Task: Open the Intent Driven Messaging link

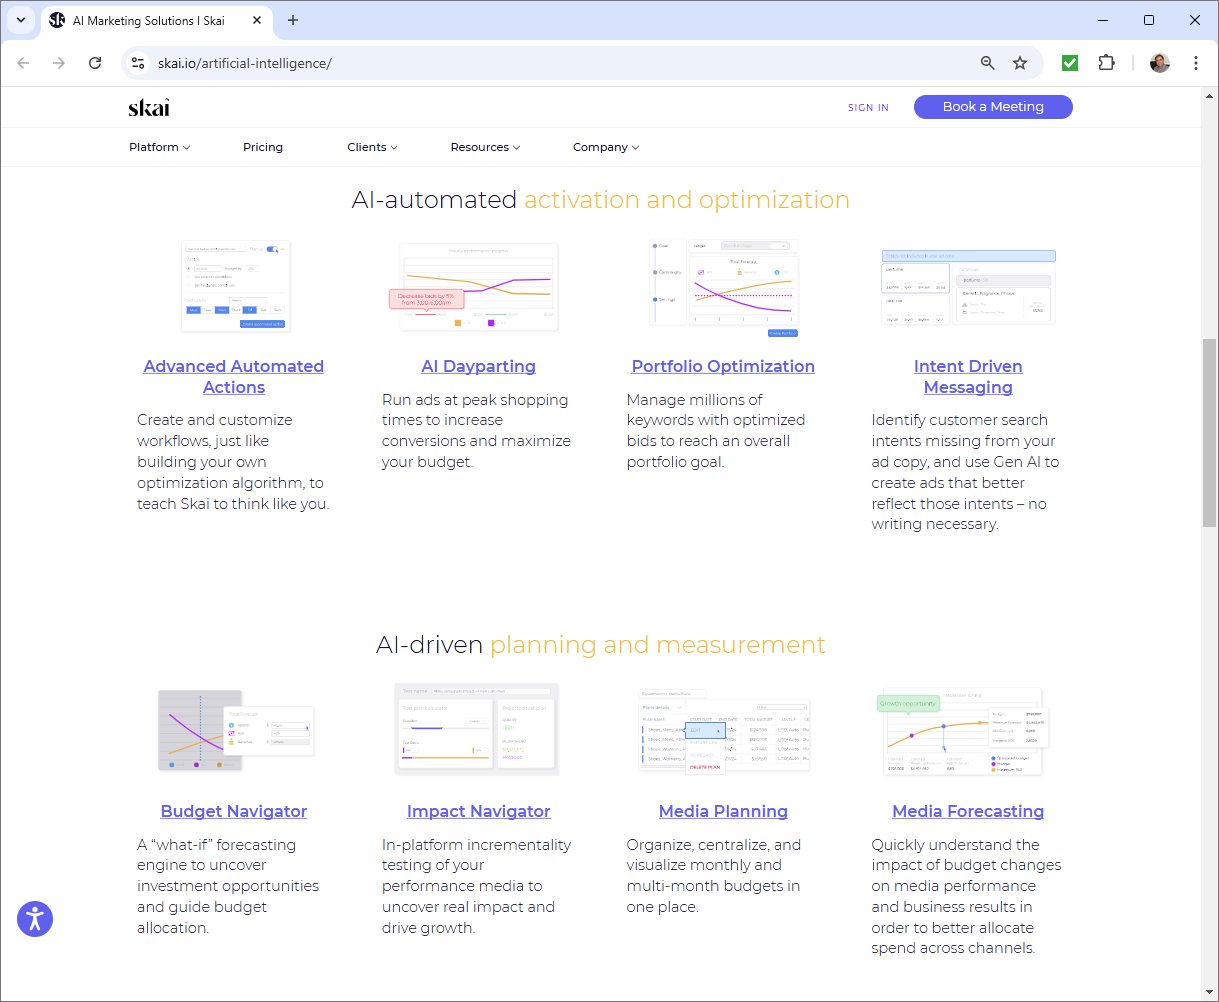Action: click(x=968, y=377)
